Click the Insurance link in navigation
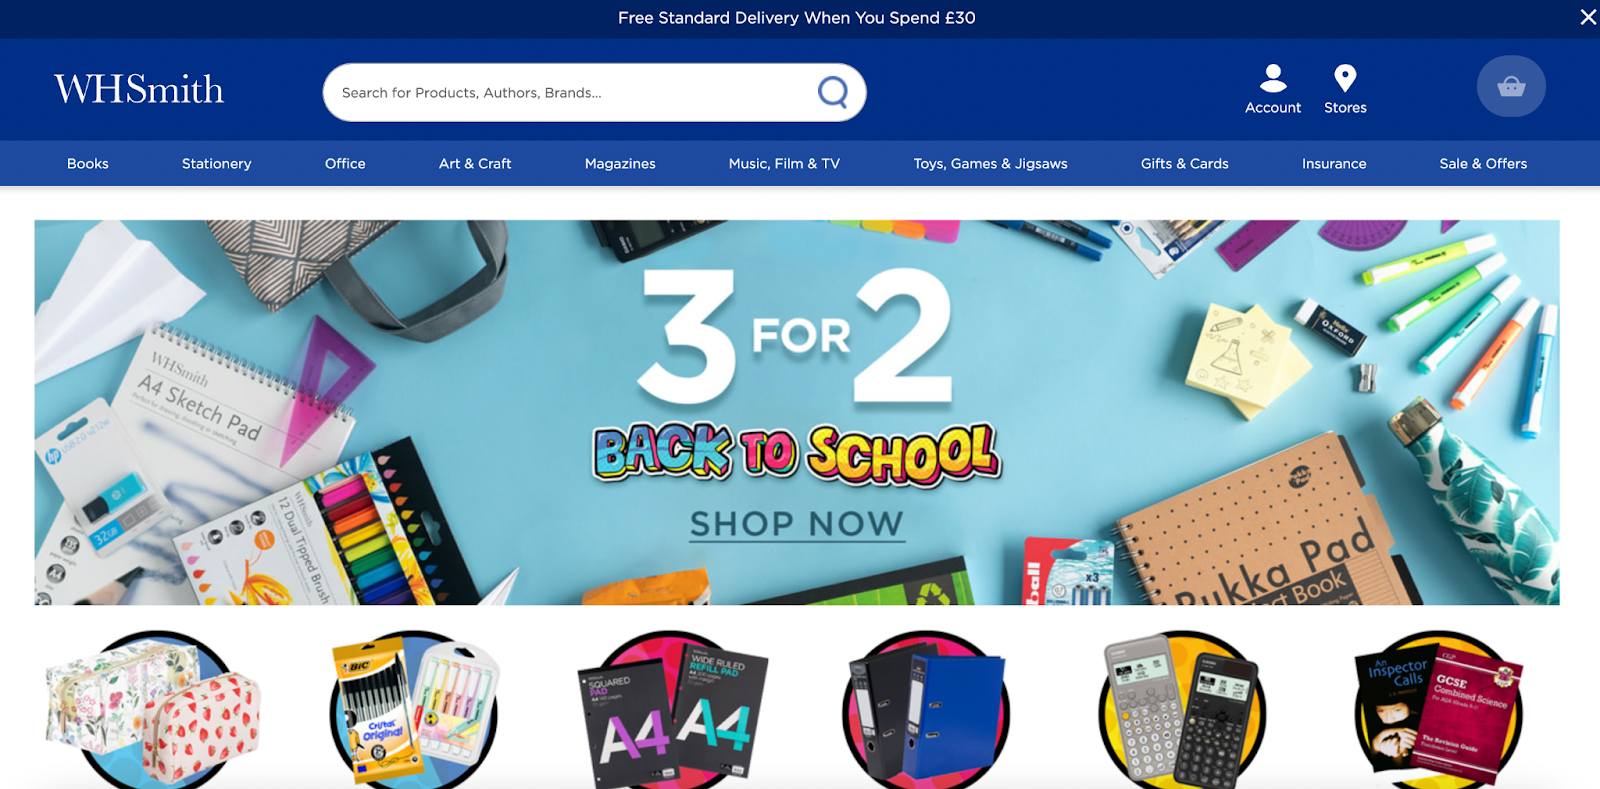Image resolution: width=1600 pixels, height=789 pixels. pyautogui.click(x=1334, y=163)
